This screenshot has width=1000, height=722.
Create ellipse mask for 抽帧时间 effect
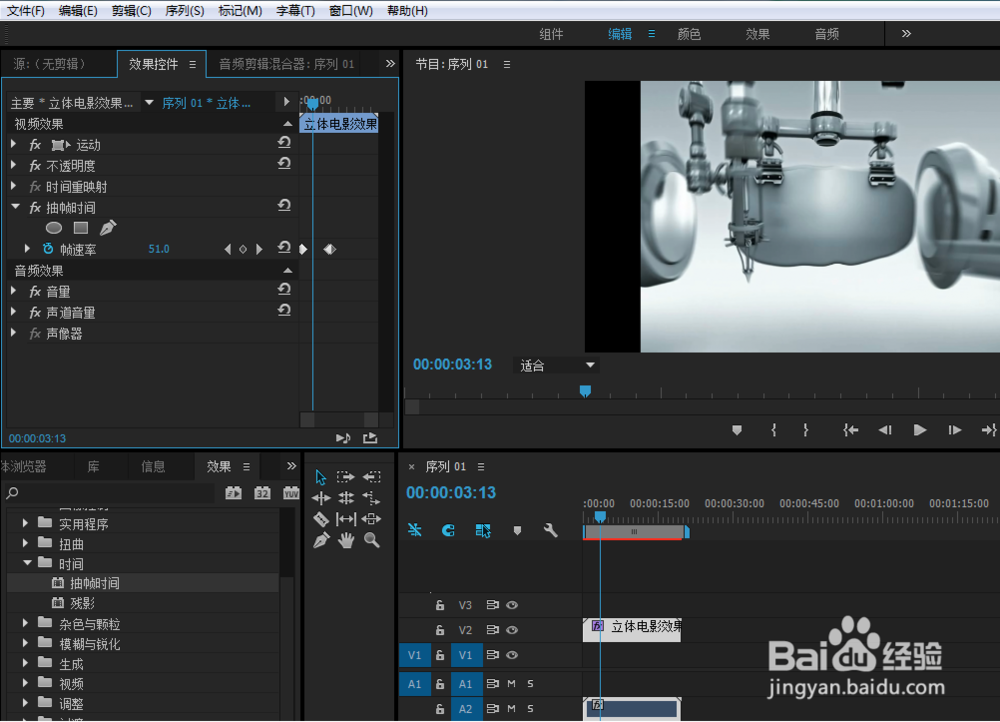54,228
